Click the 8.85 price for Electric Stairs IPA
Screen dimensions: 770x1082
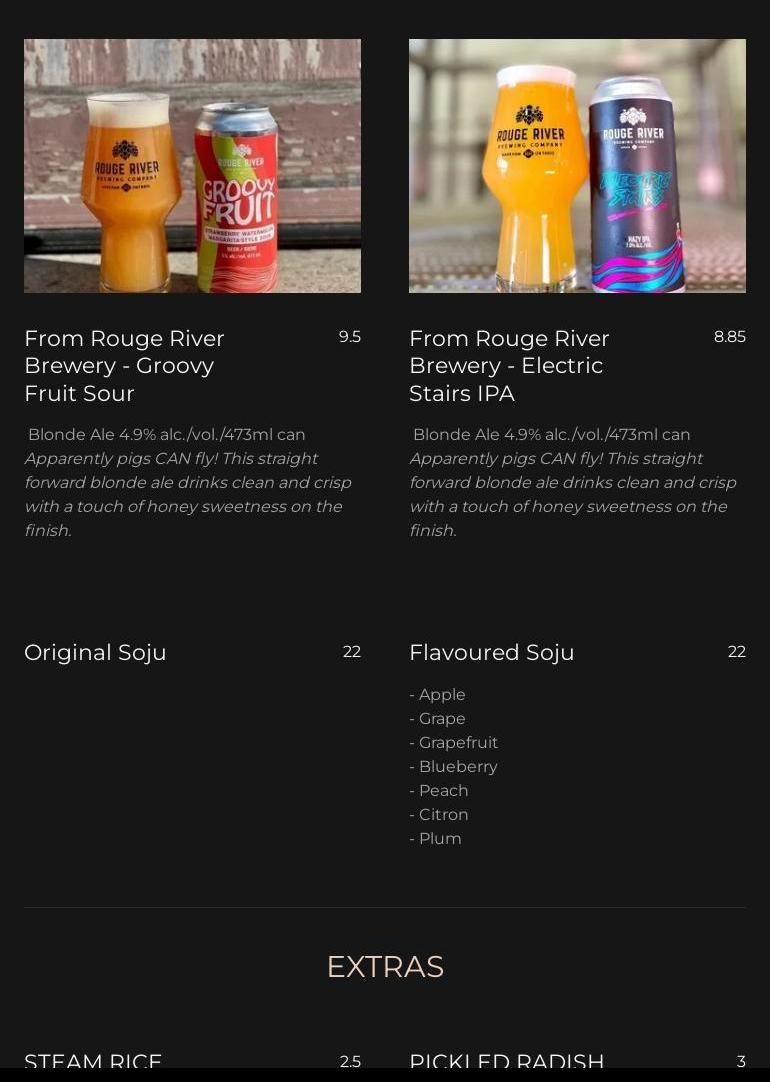click(x=729, y=337)
